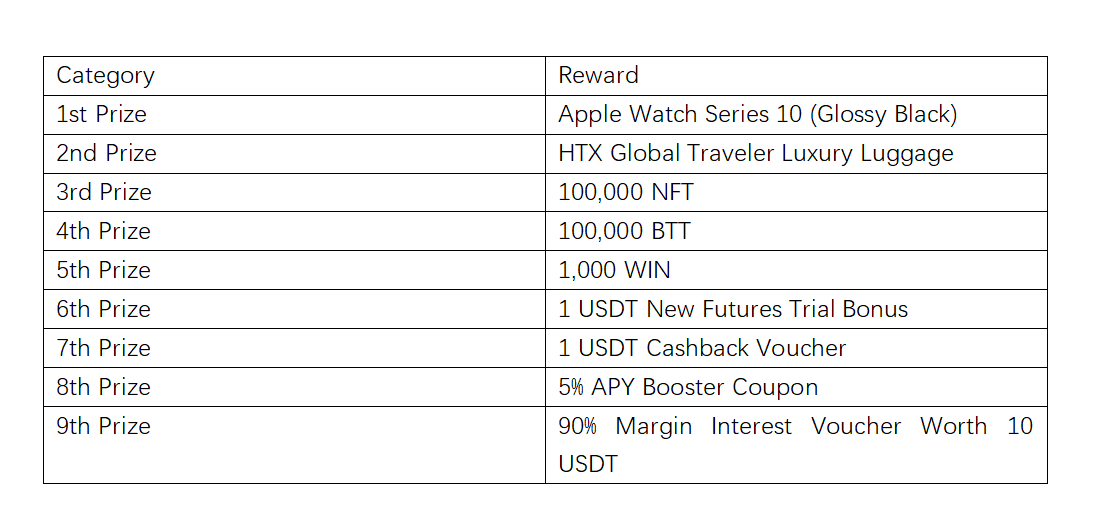This screenshot has height=513, width=1101.
Task: Select the 7th Prize cell
Action: coord(104,349)
